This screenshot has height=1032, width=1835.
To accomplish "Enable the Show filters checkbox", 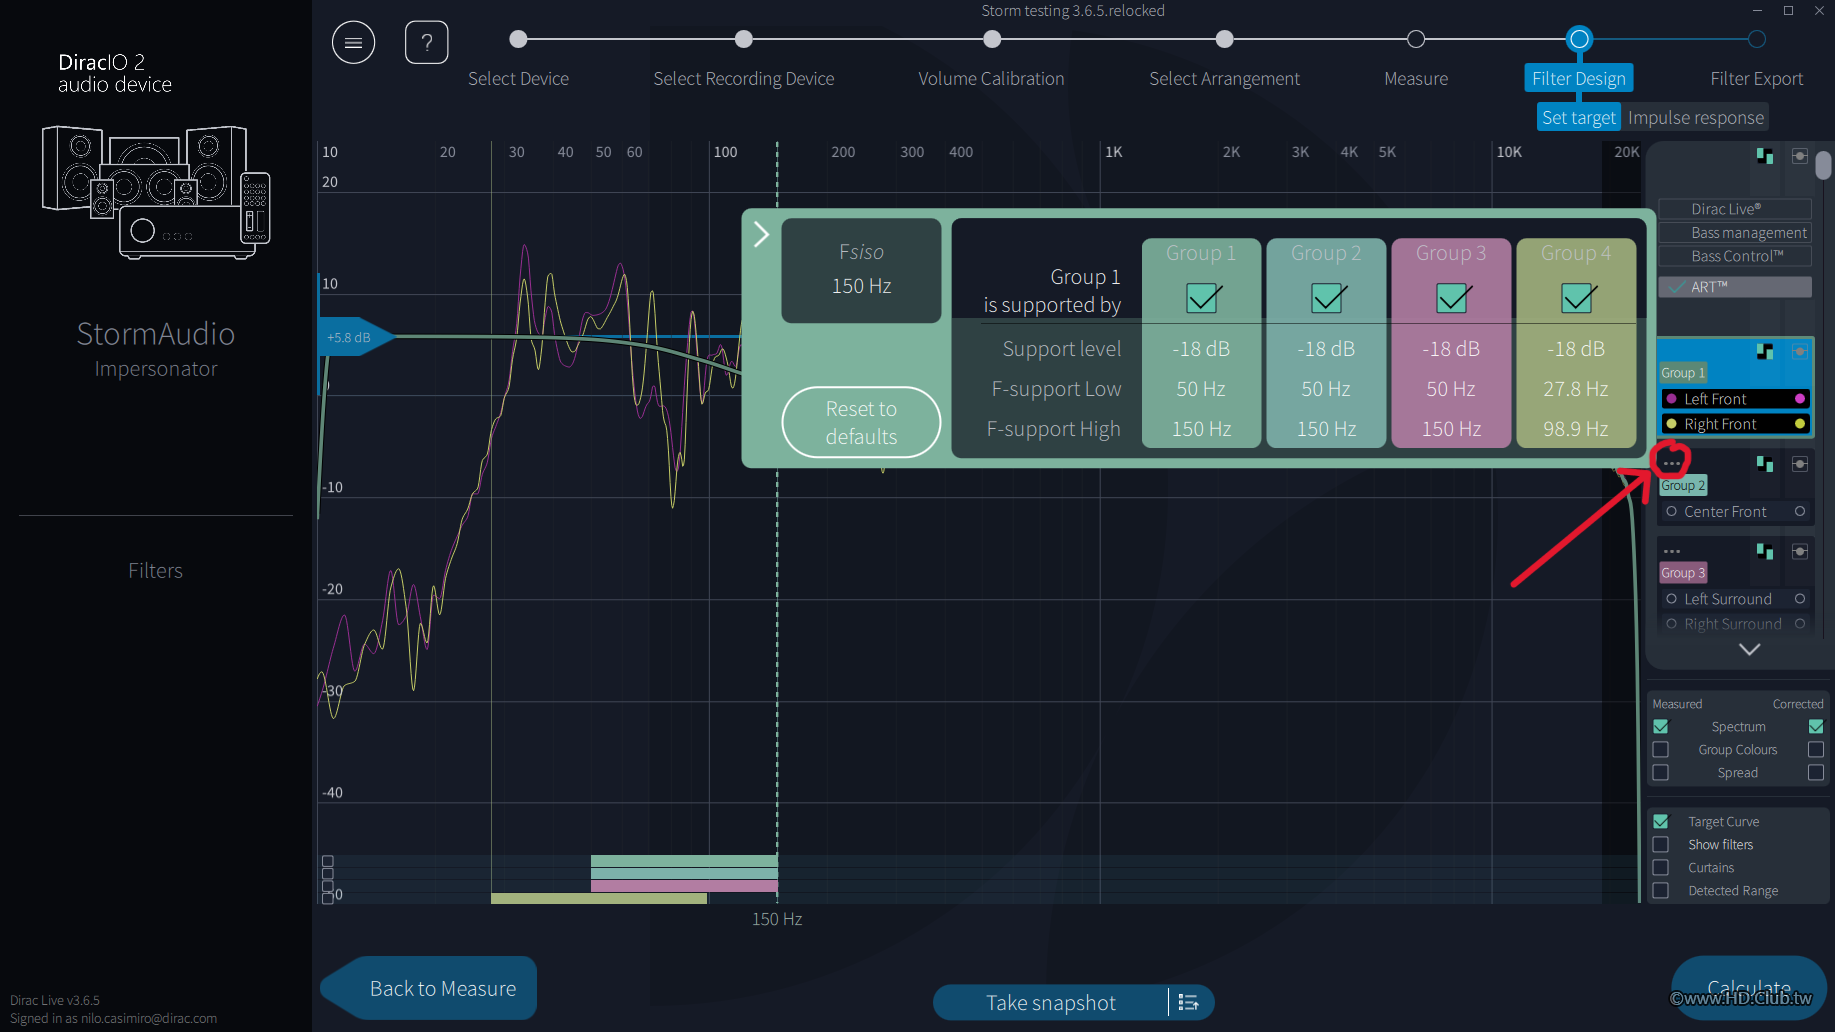I will click(1661, 845).
